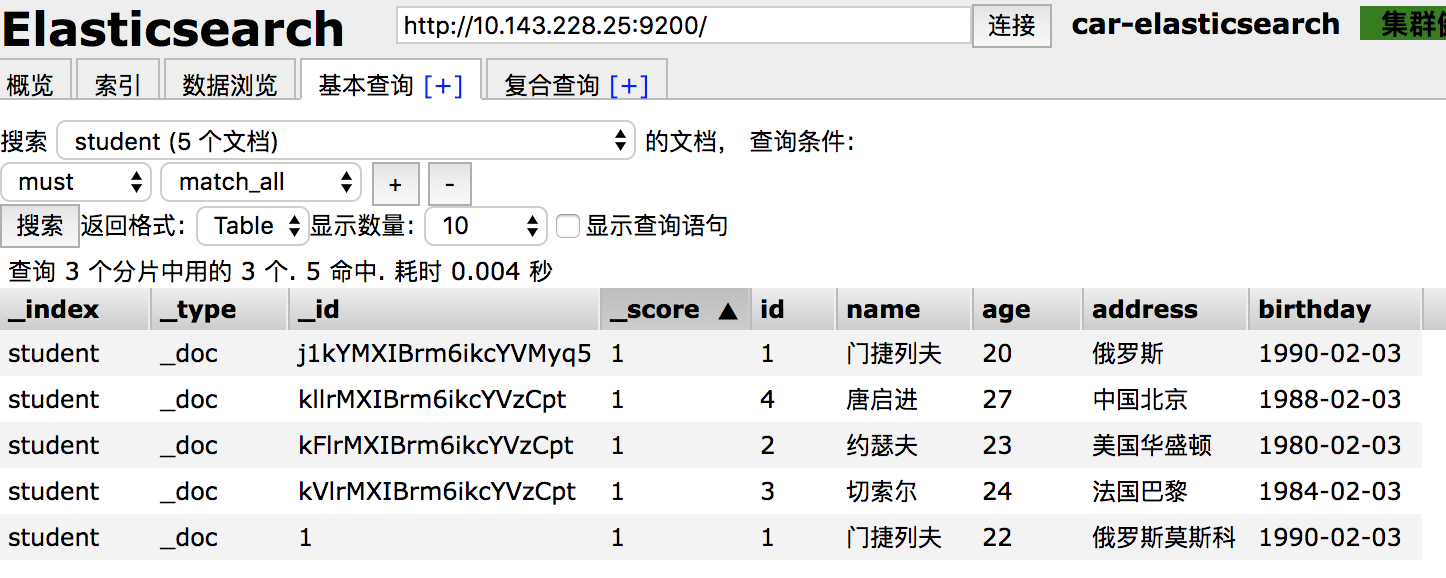Remove query condition with - button
Screen dimensions: 1446x578
click(450, 184)
